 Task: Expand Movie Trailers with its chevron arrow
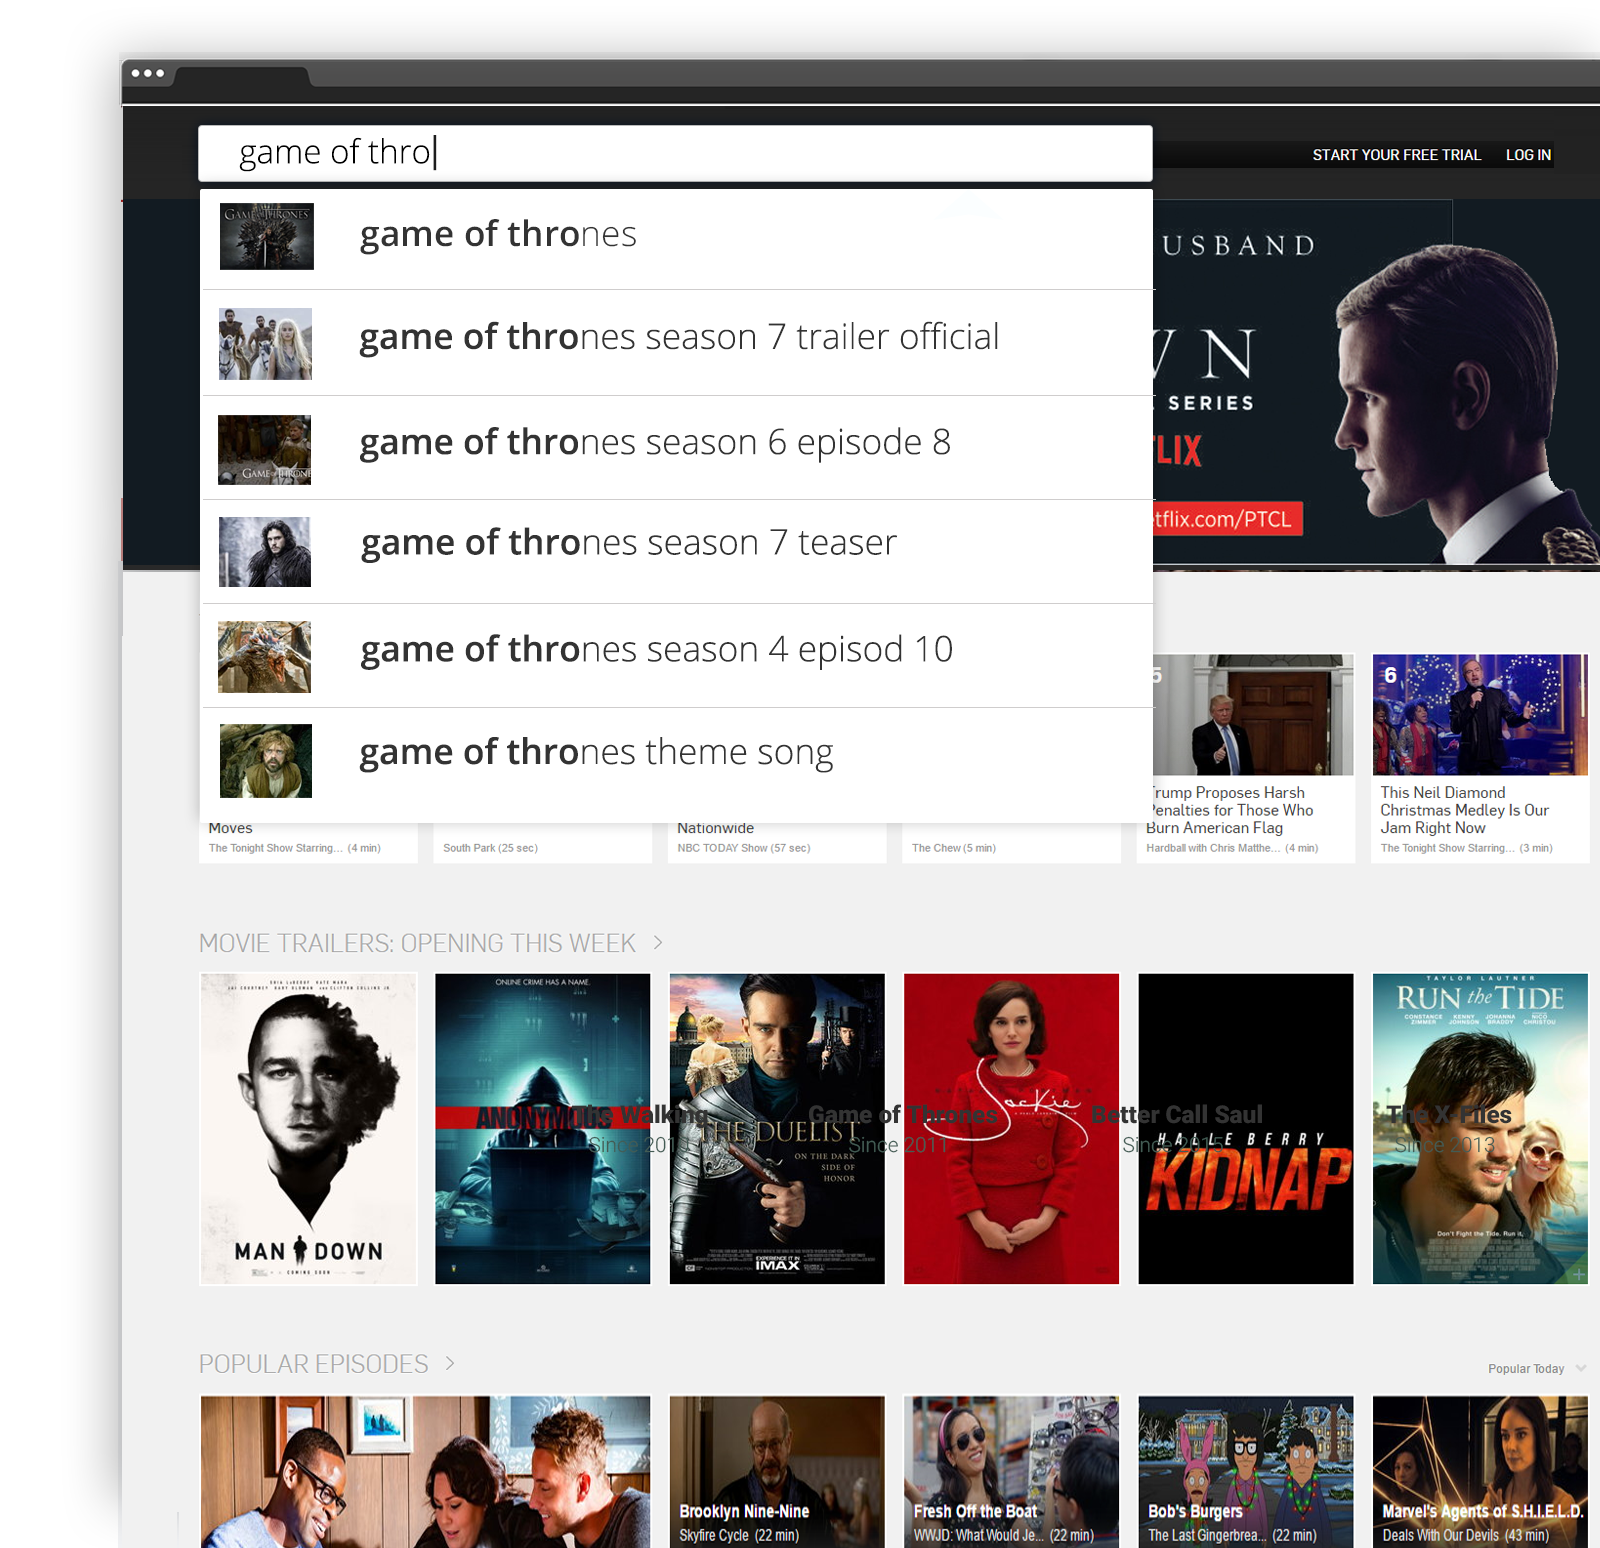[658, 942]
